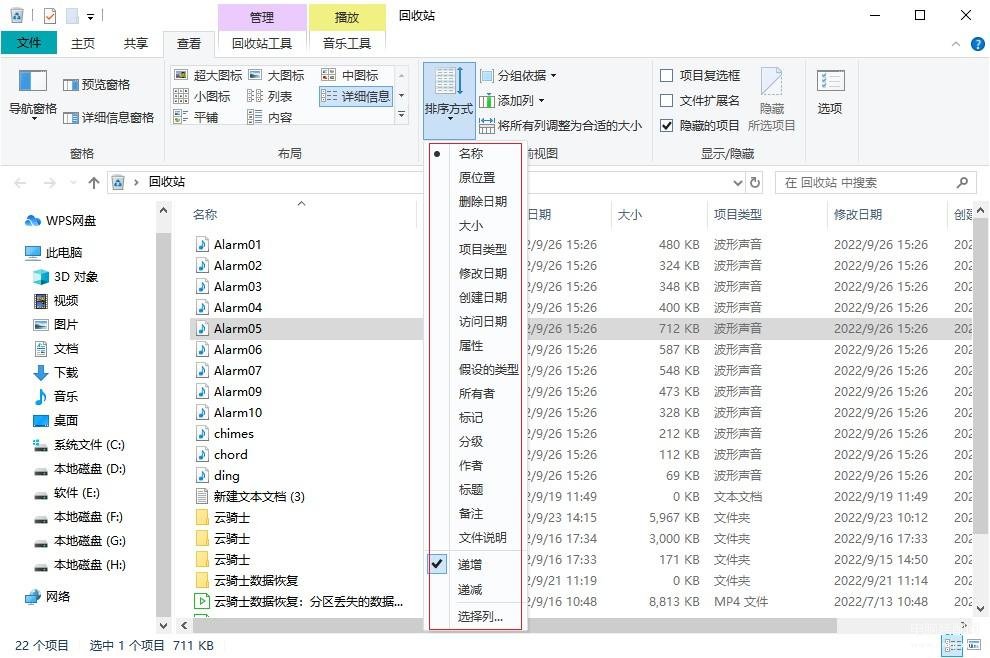The image size is (990, 658).
Task: Expand the layout gallery more arrow
Action: [401, 115]
